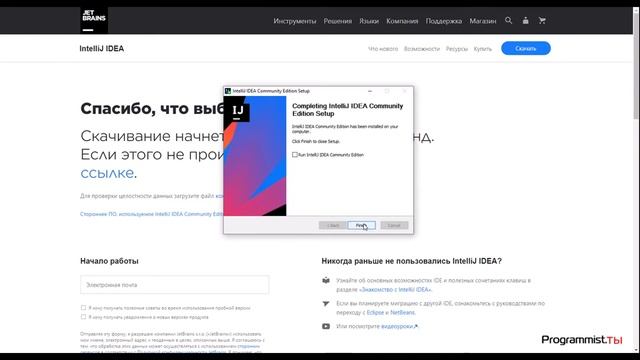Follow the ссылке direct download link
The image size is (640, 360).
107,173
